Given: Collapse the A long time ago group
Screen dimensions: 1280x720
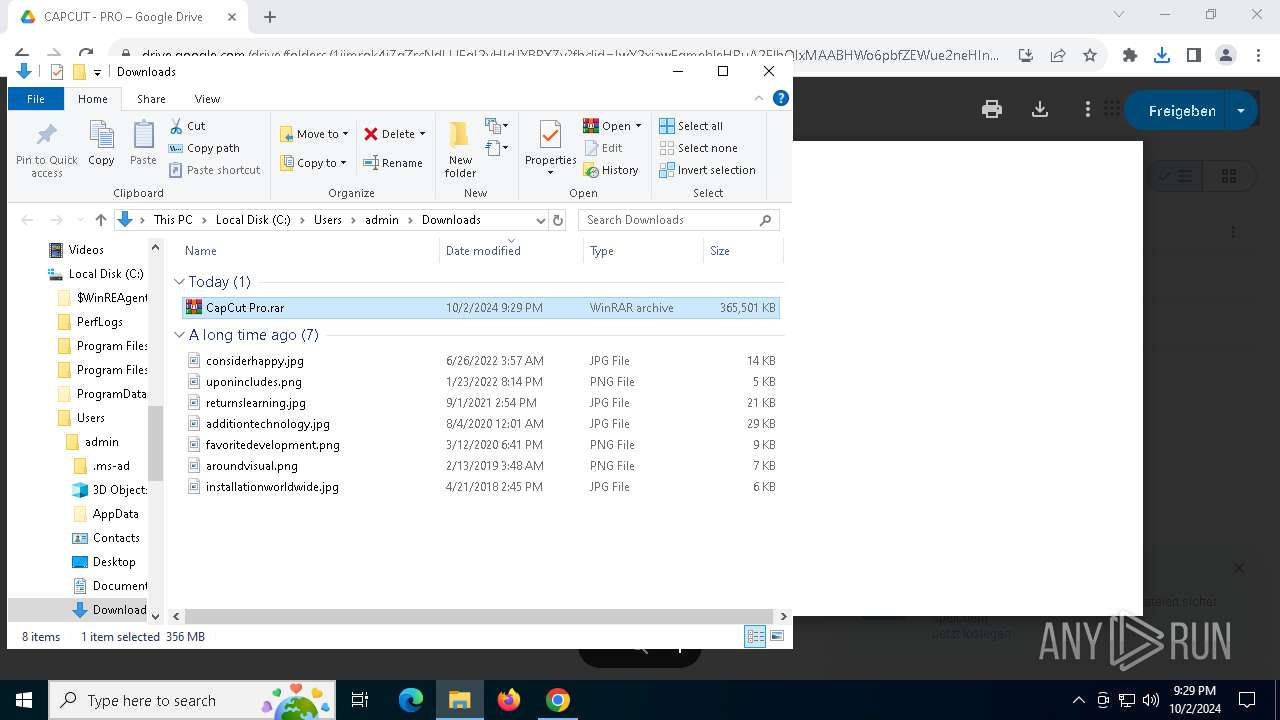Looking at the screenshot, I should click(x=179, y=335).
